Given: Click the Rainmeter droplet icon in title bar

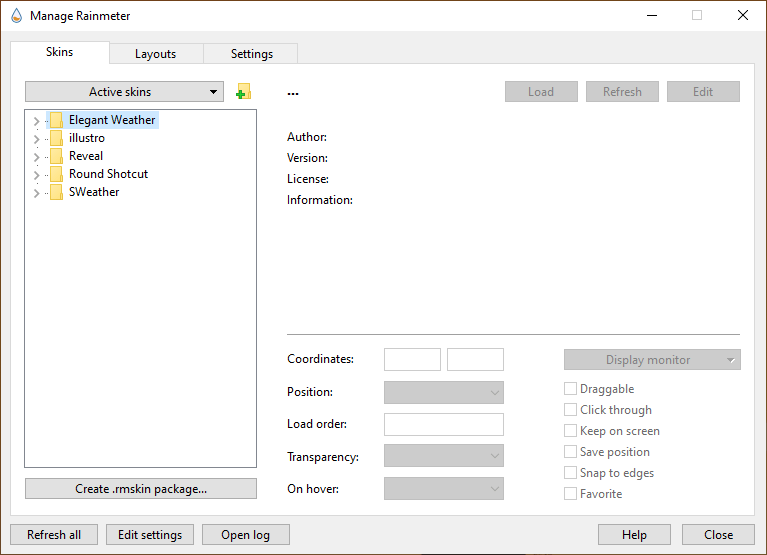Looking at the screenshot, I should click(16, 16).
